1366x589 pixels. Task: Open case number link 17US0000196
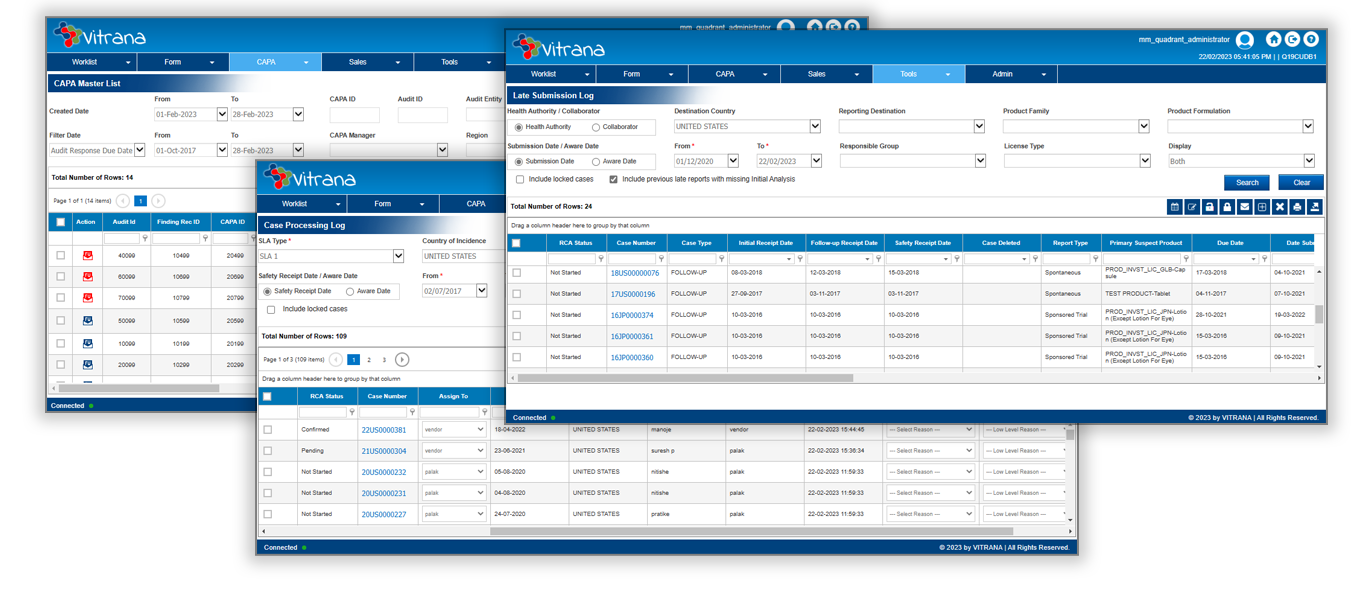pyautogui.click(x=633, y=294)
